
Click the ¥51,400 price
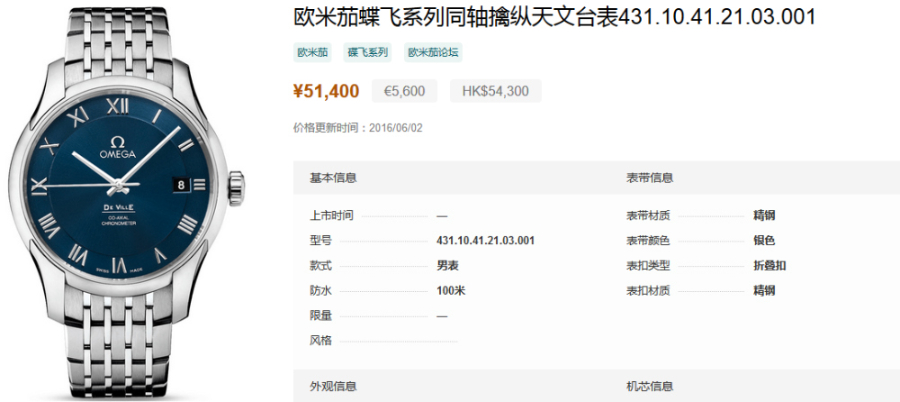coord(326,92)
